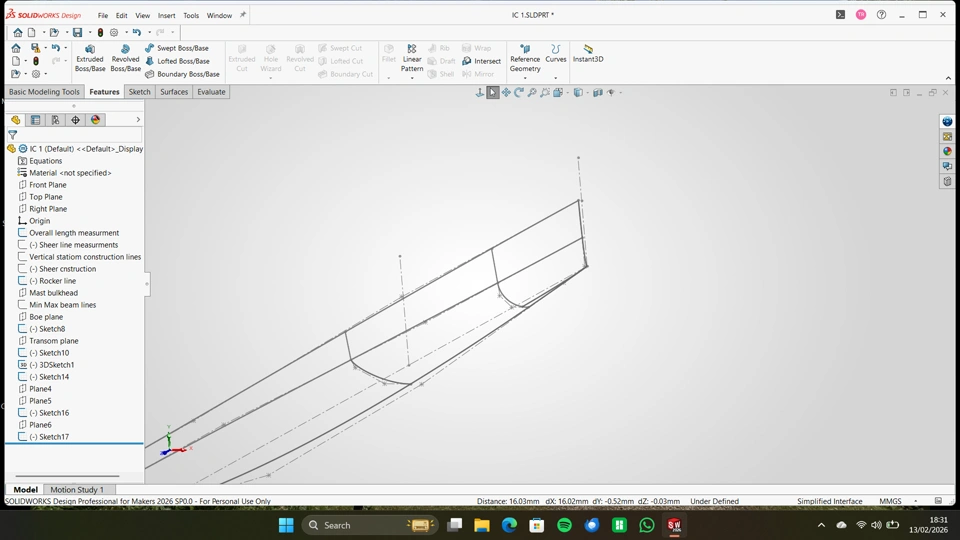Open Spotify from the Windows taskbar

click(x=564, y=525)
